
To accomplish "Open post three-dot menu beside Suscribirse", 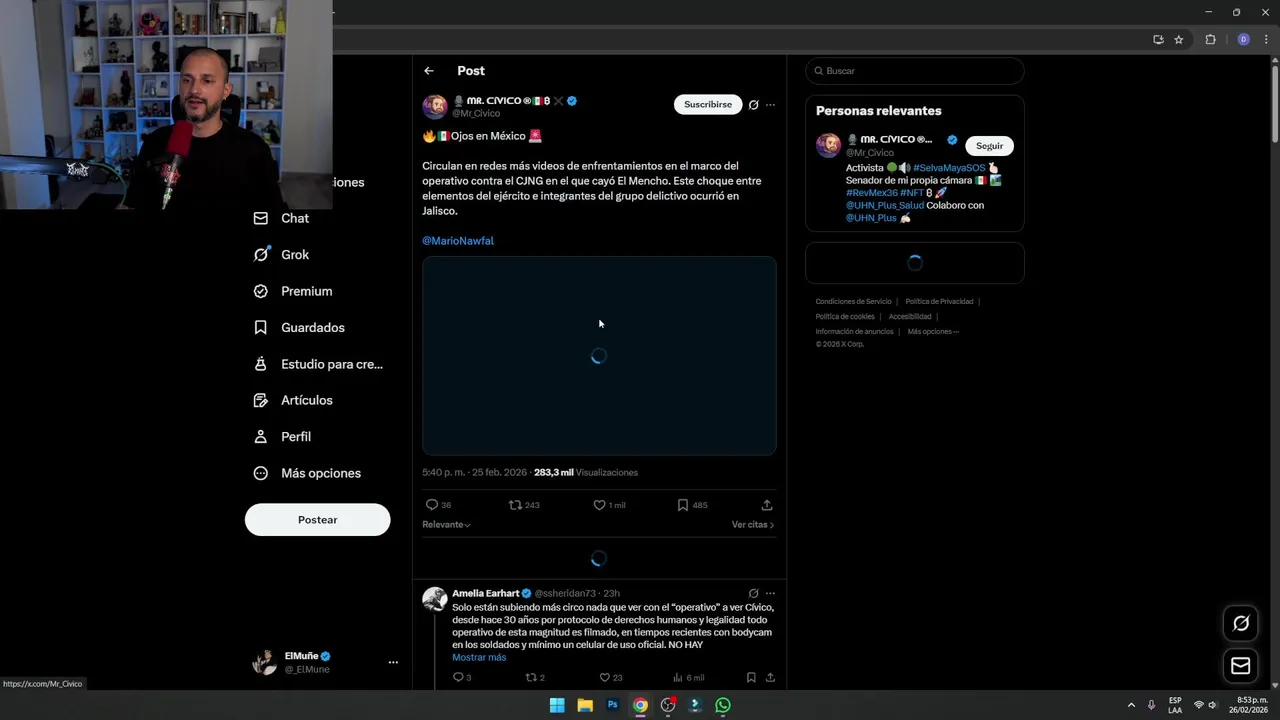I will (770, 105).
